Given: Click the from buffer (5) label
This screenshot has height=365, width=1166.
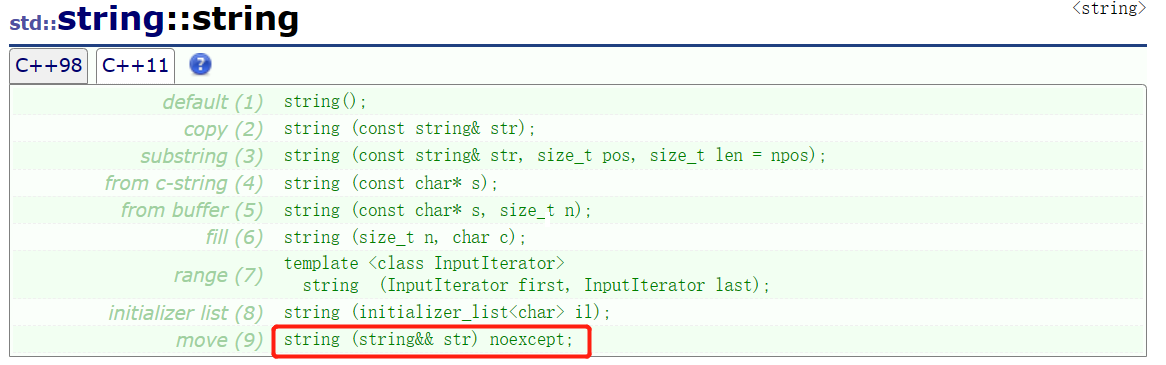Looking at the screenshot, I should pos(192,210).
